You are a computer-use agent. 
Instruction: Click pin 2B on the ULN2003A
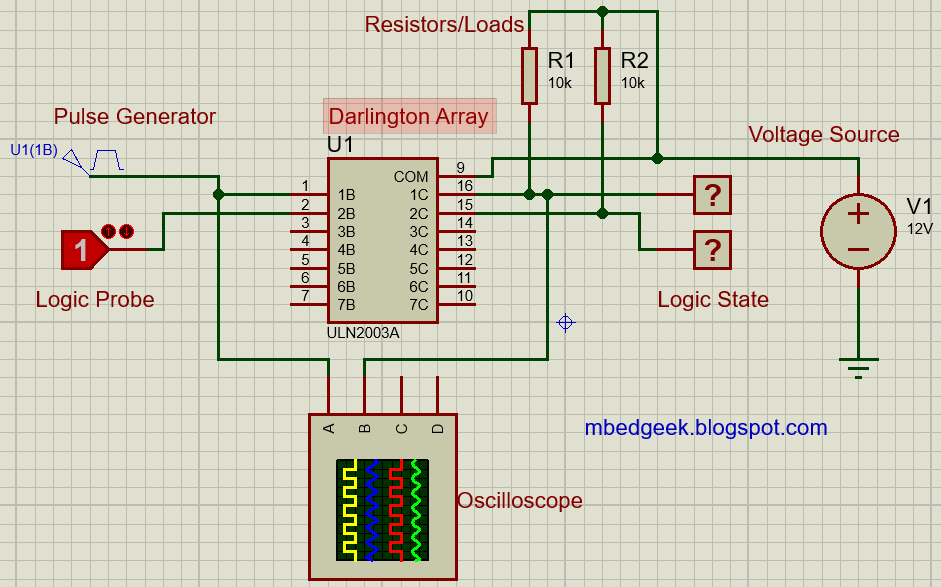pos(346,214)
